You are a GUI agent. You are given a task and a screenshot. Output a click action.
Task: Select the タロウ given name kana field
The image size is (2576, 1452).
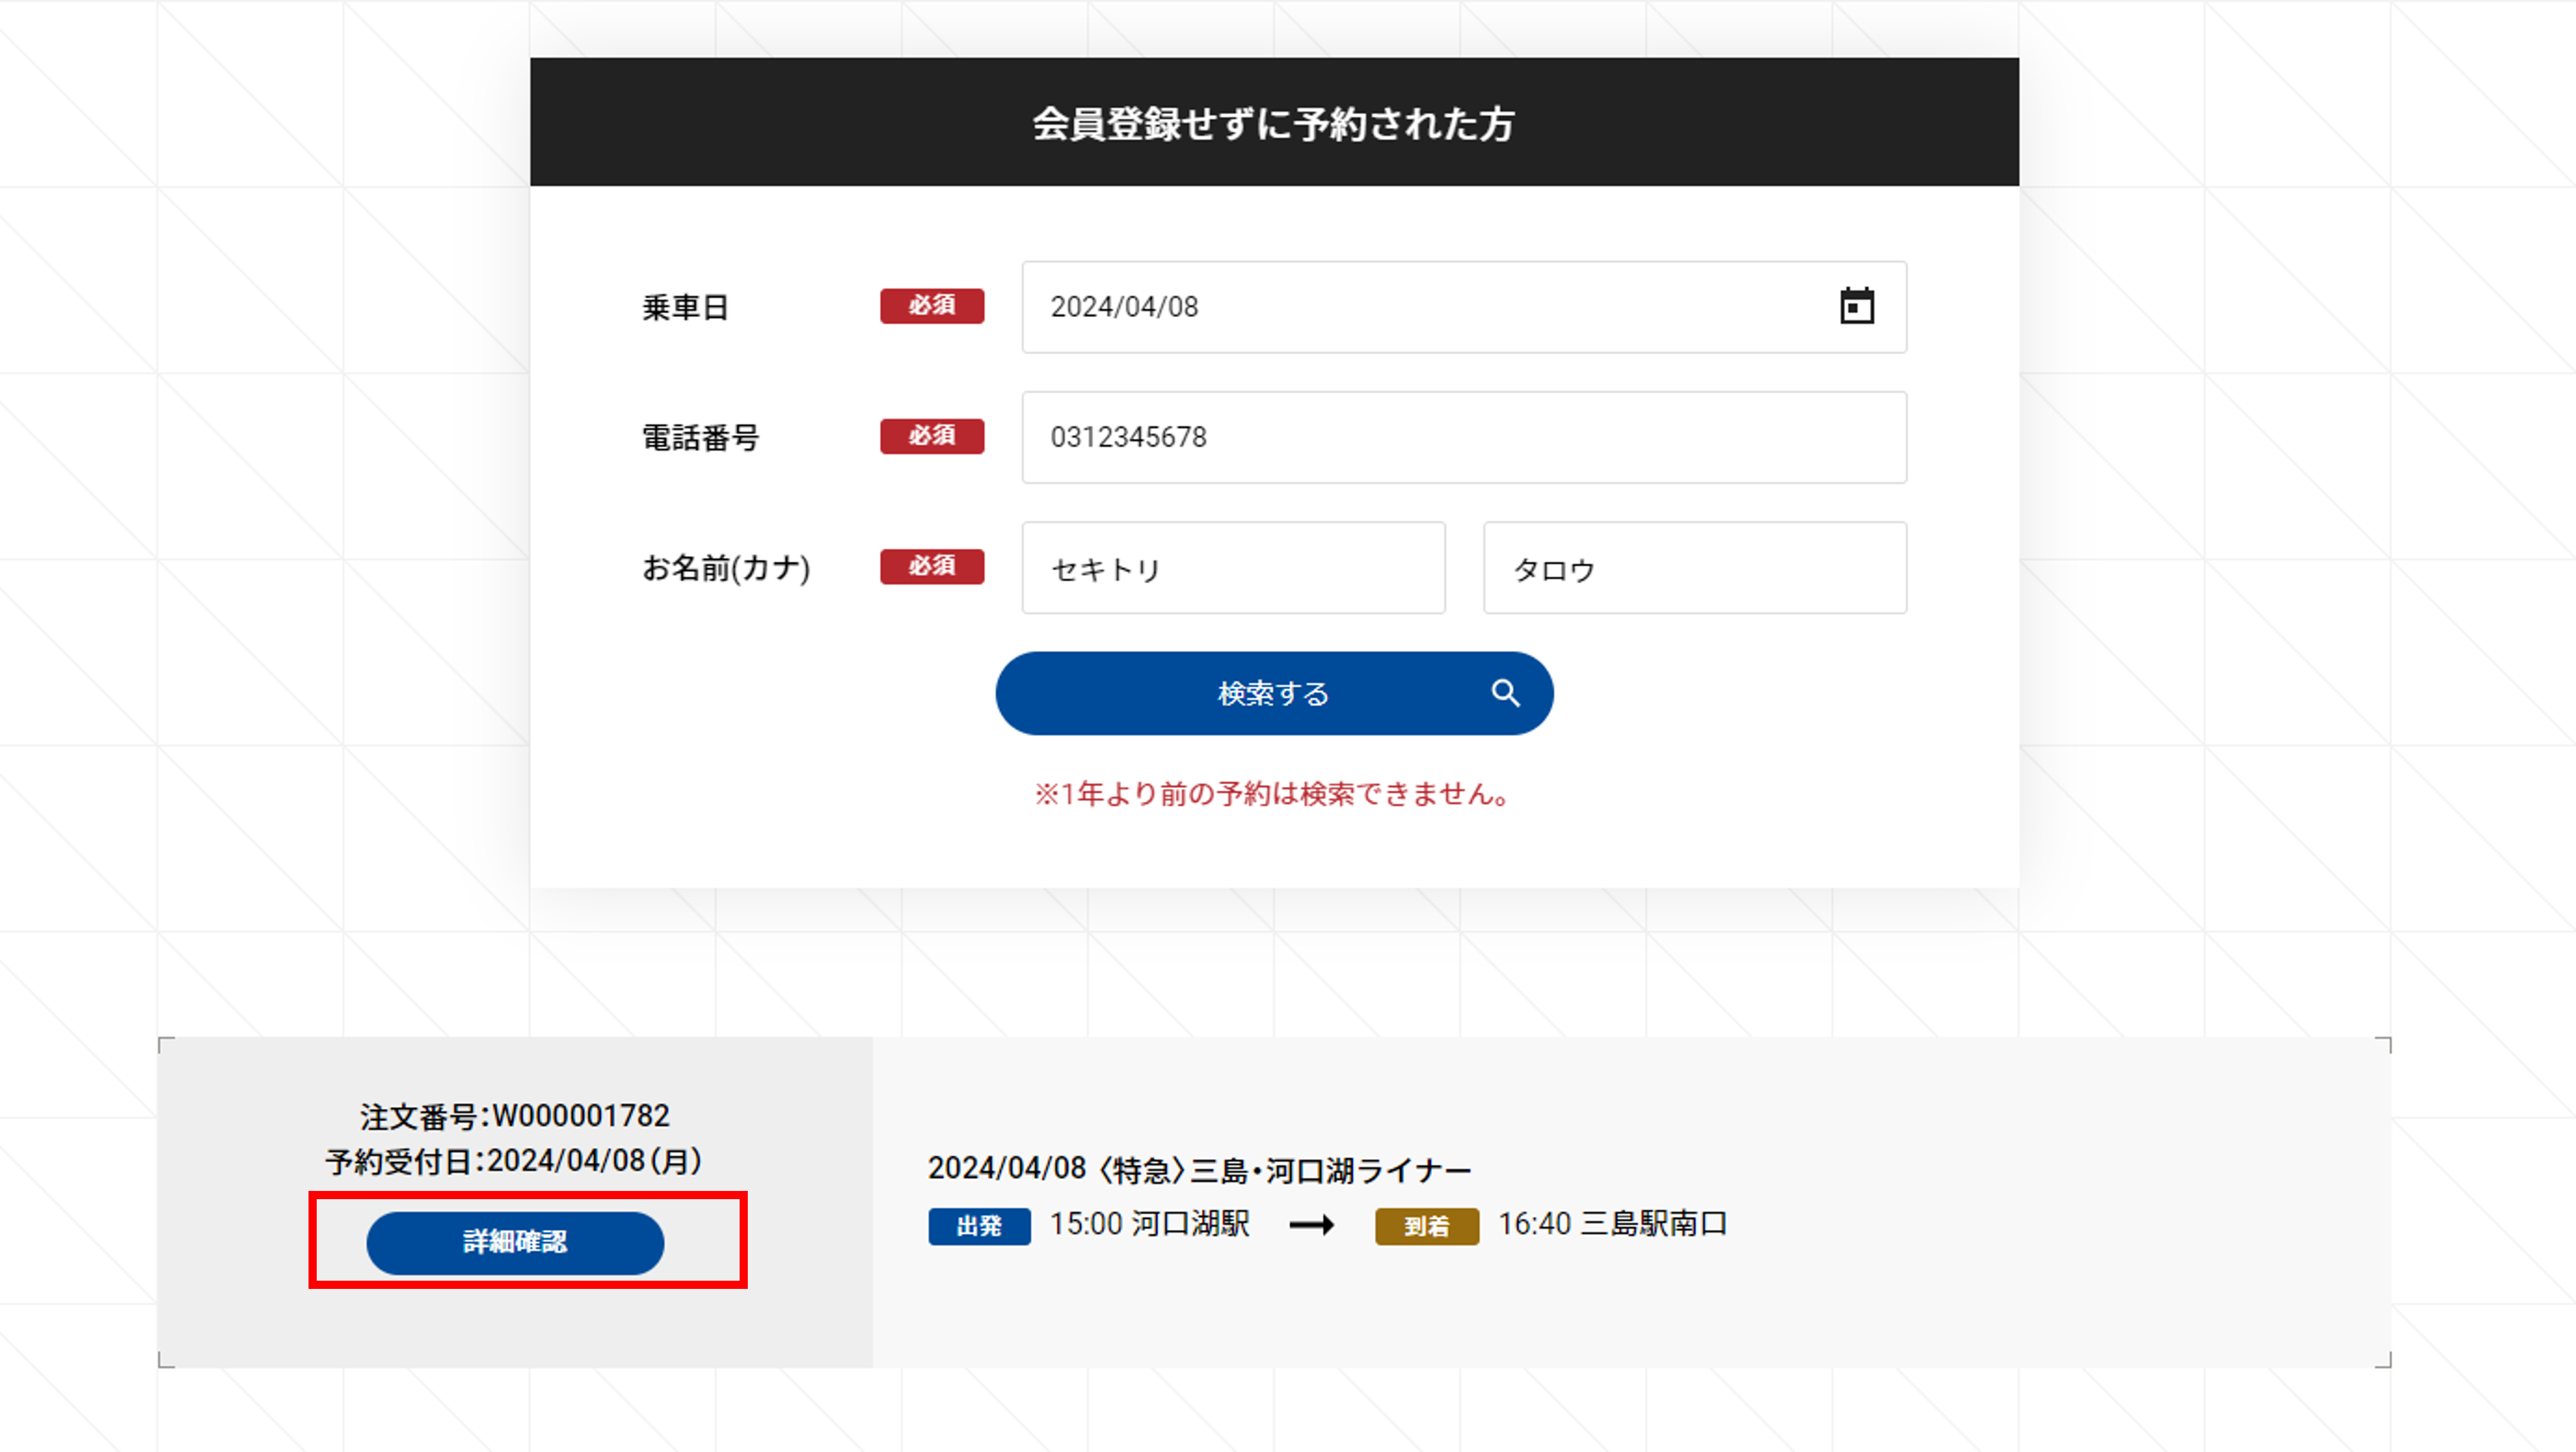[x=1694, y=568]
